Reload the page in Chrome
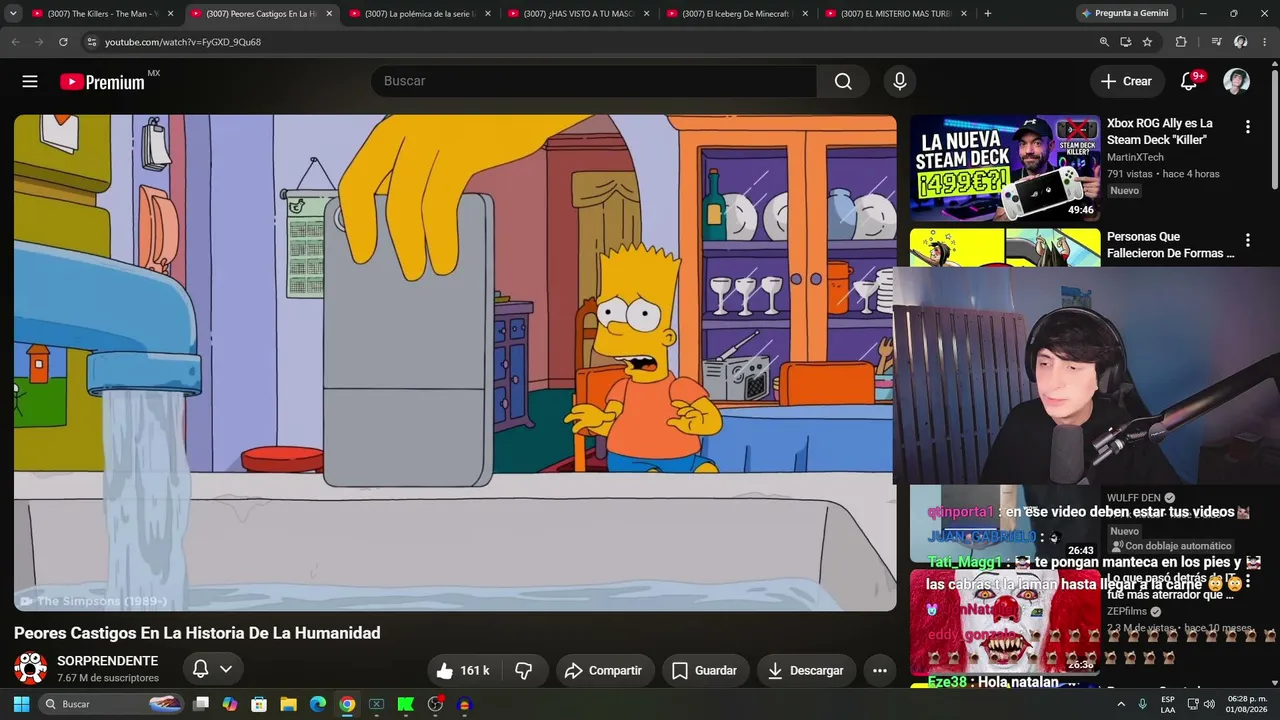 click(x=63, y=42)
